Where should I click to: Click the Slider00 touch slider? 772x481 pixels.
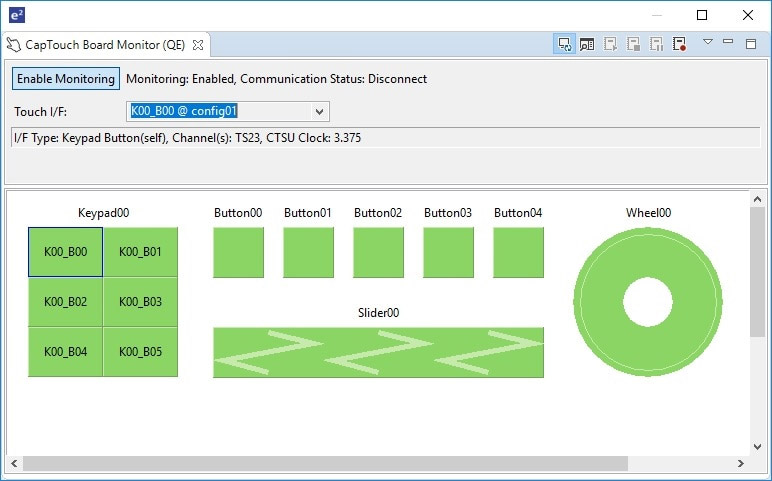378,353
